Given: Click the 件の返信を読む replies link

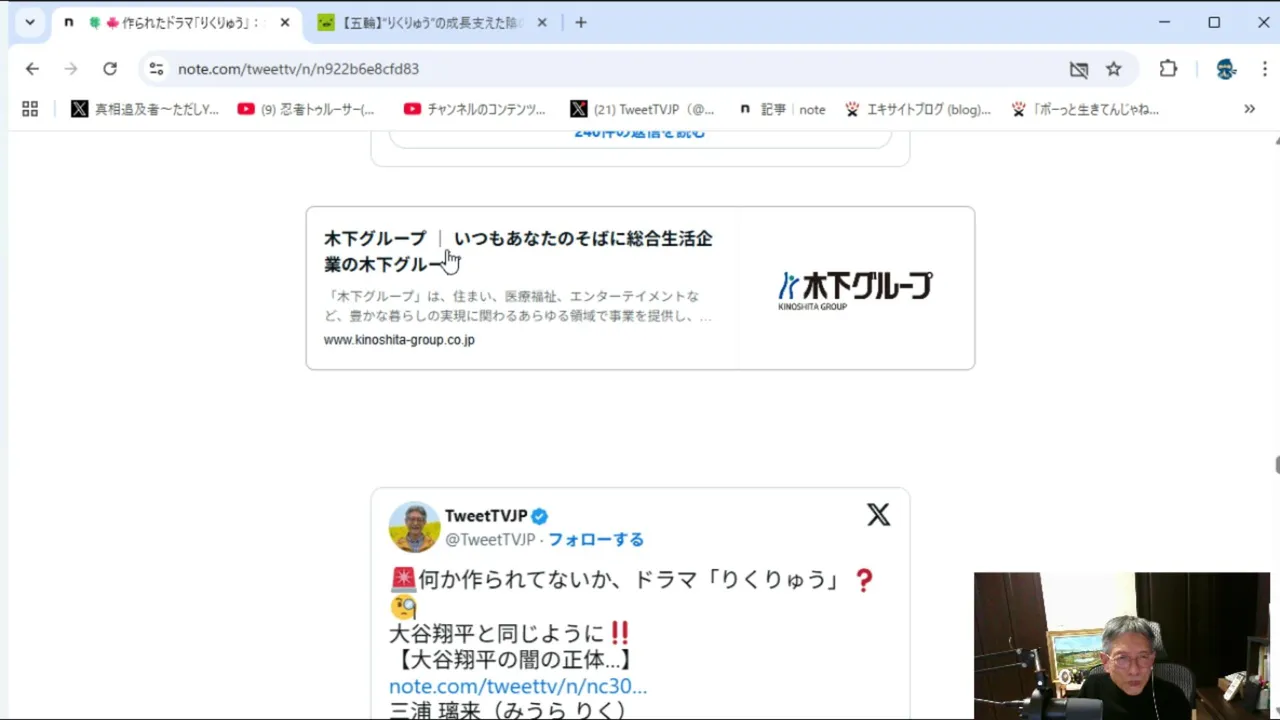Looking at the screenshot, I should pyautogui.click(x=640, y=134).
